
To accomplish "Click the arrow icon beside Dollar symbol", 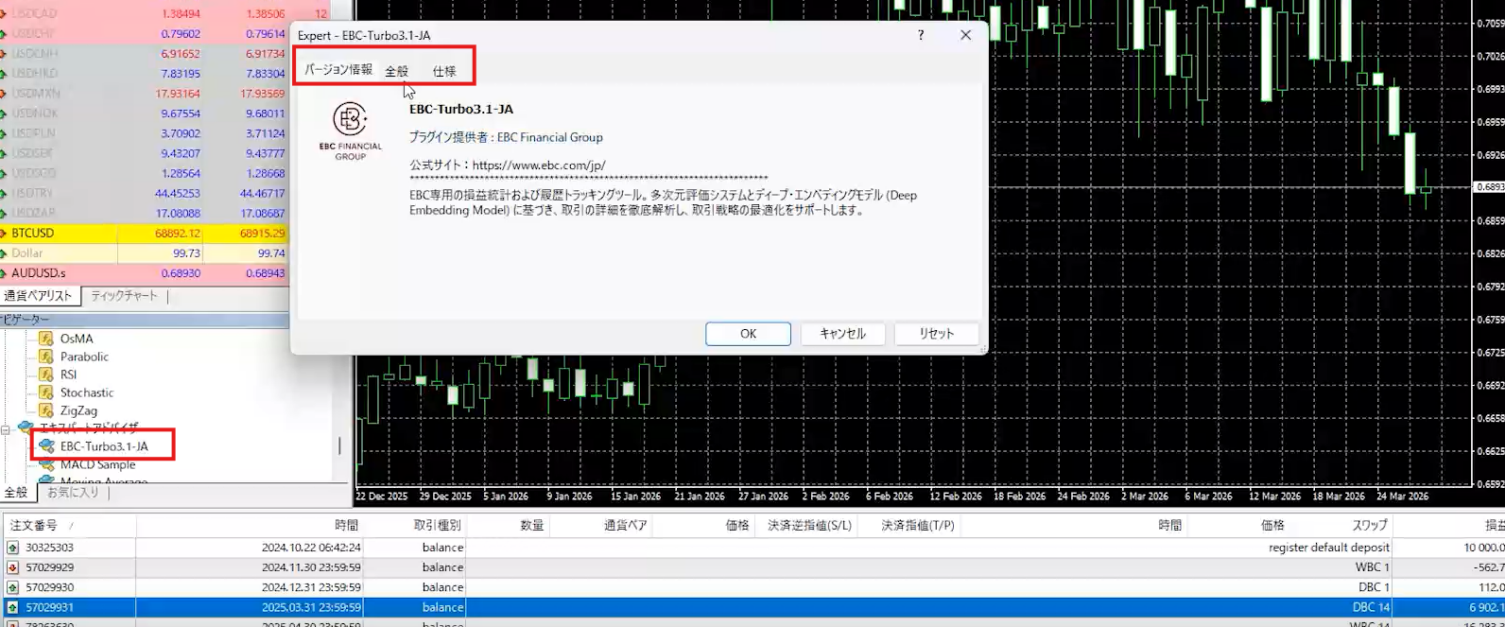I will (4, 253).
